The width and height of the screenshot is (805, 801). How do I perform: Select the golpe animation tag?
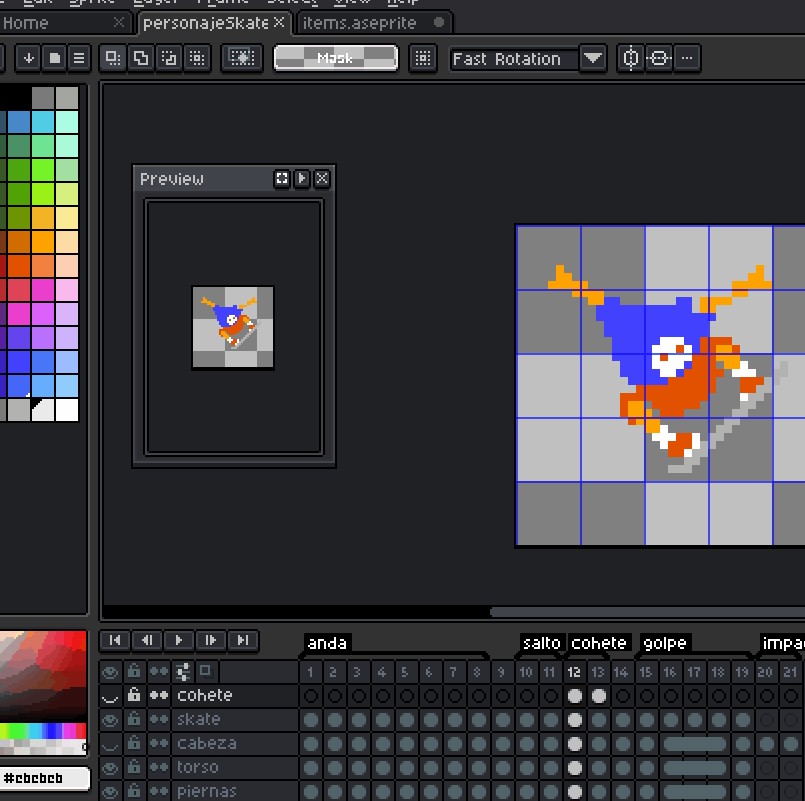point(665,643)
